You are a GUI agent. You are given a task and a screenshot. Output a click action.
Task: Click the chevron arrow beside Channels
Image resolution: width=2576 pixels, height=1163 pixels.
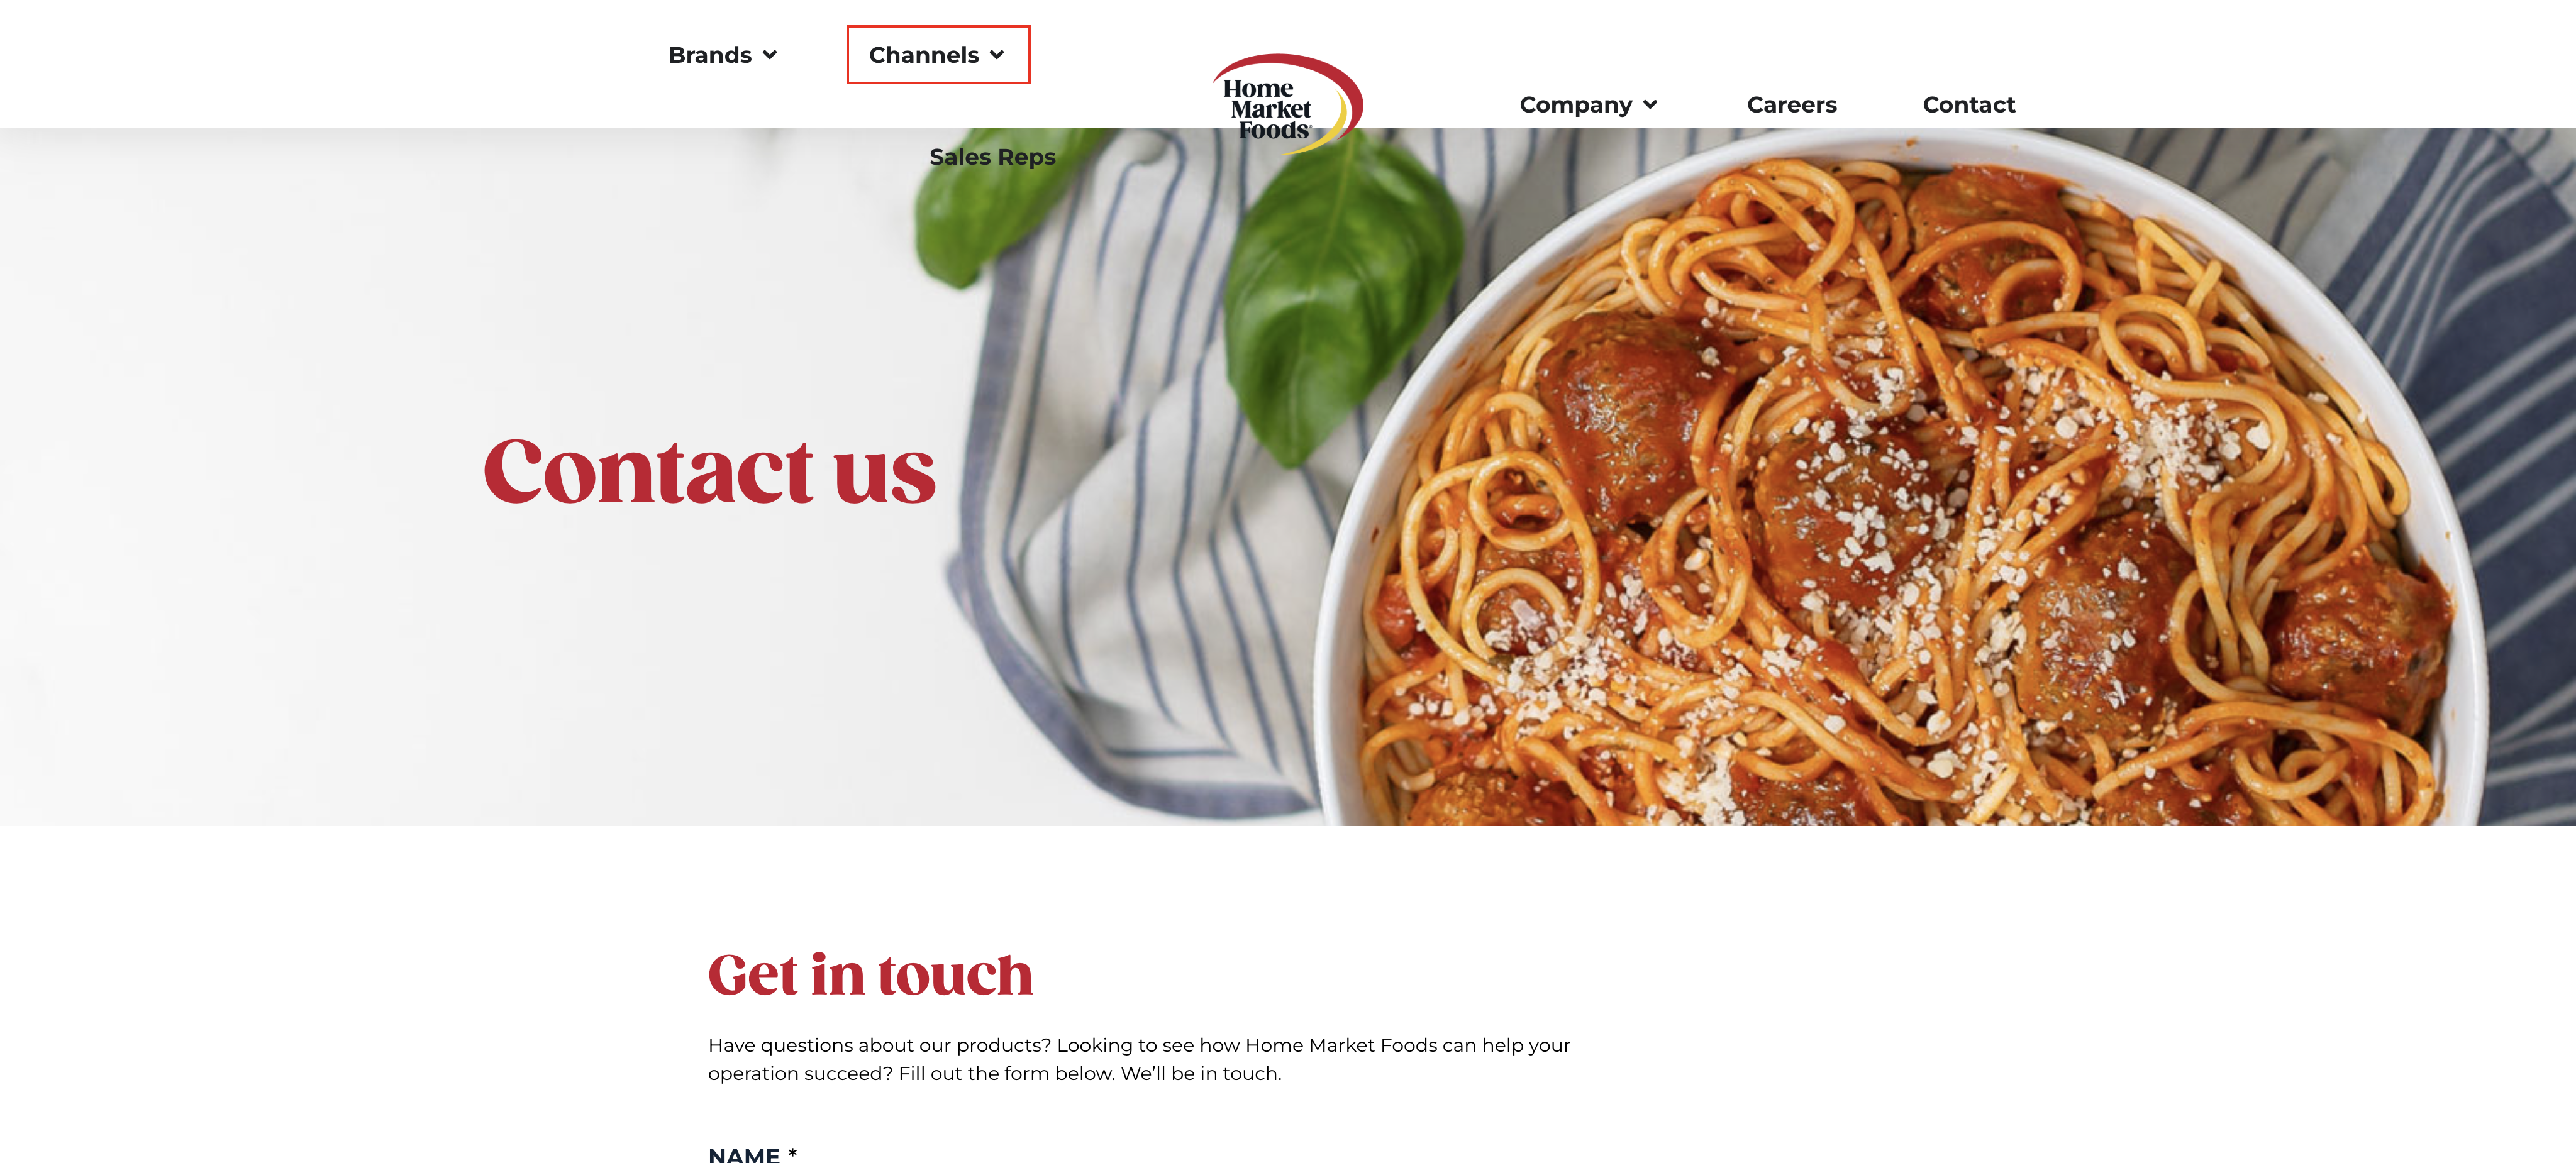tap(997, 55)
